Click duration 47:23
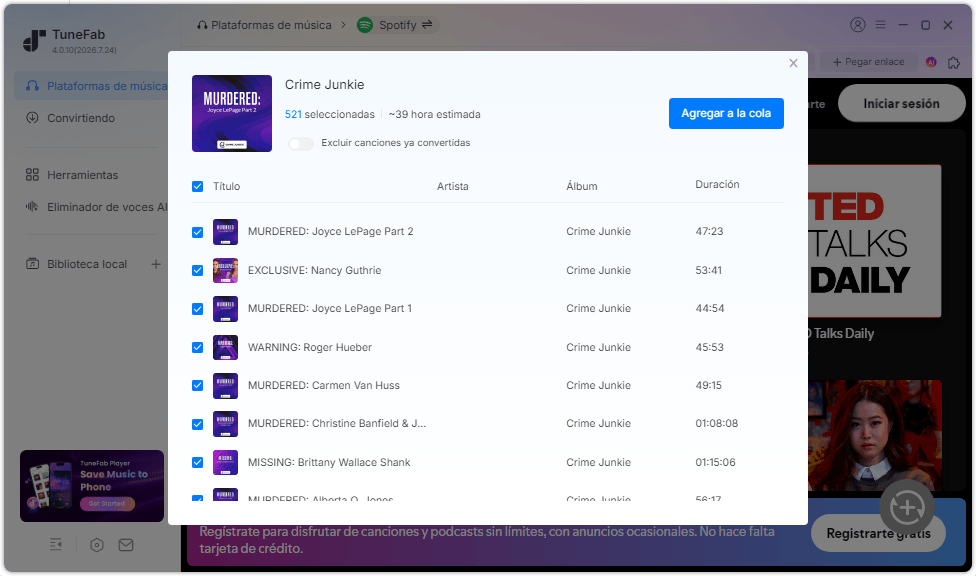This screenshot has height=576, width=976. [709, 231]
